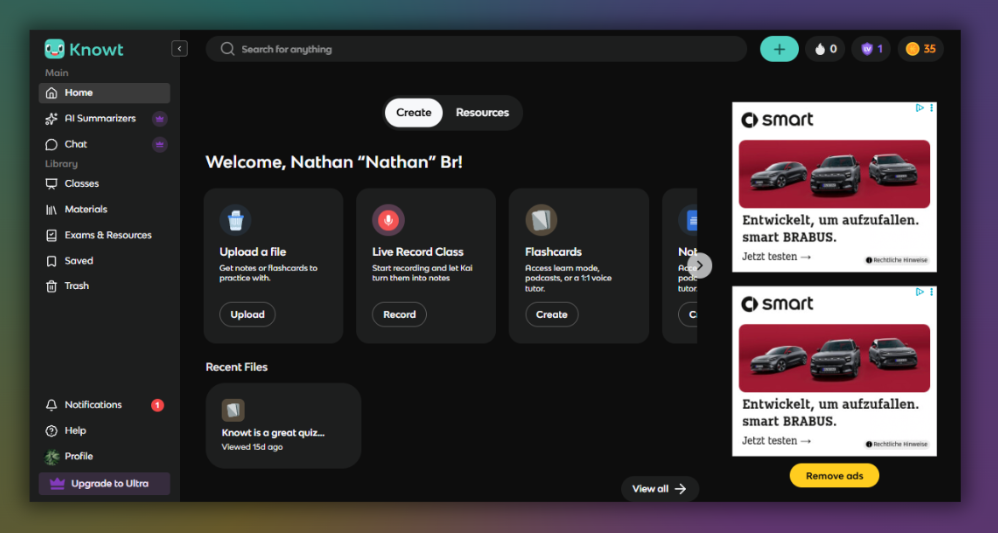The image size is (998, 533).
Task: Click Jetzt testen in the bottom ad
Action: pos(777,441)
